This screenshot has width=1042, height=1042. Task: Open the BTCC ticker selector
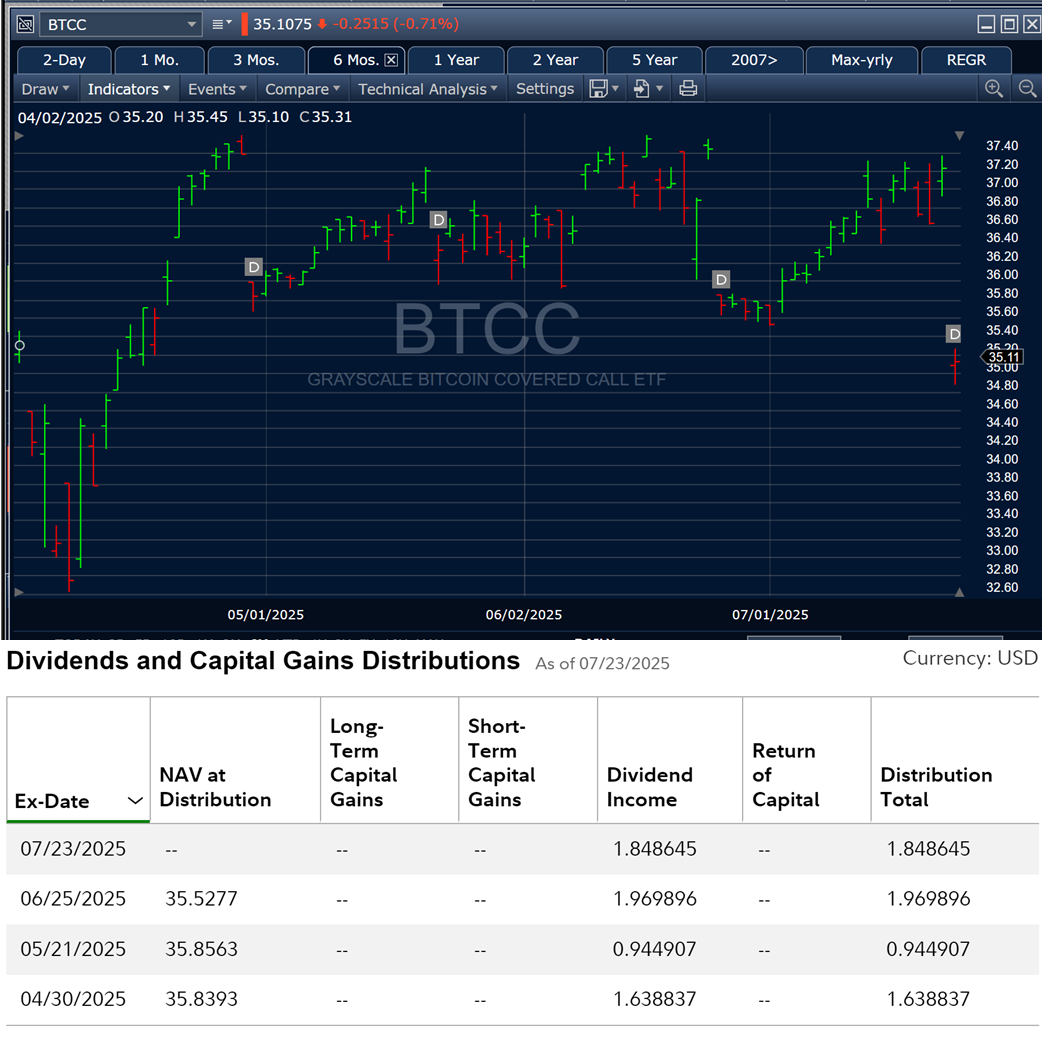120,23
